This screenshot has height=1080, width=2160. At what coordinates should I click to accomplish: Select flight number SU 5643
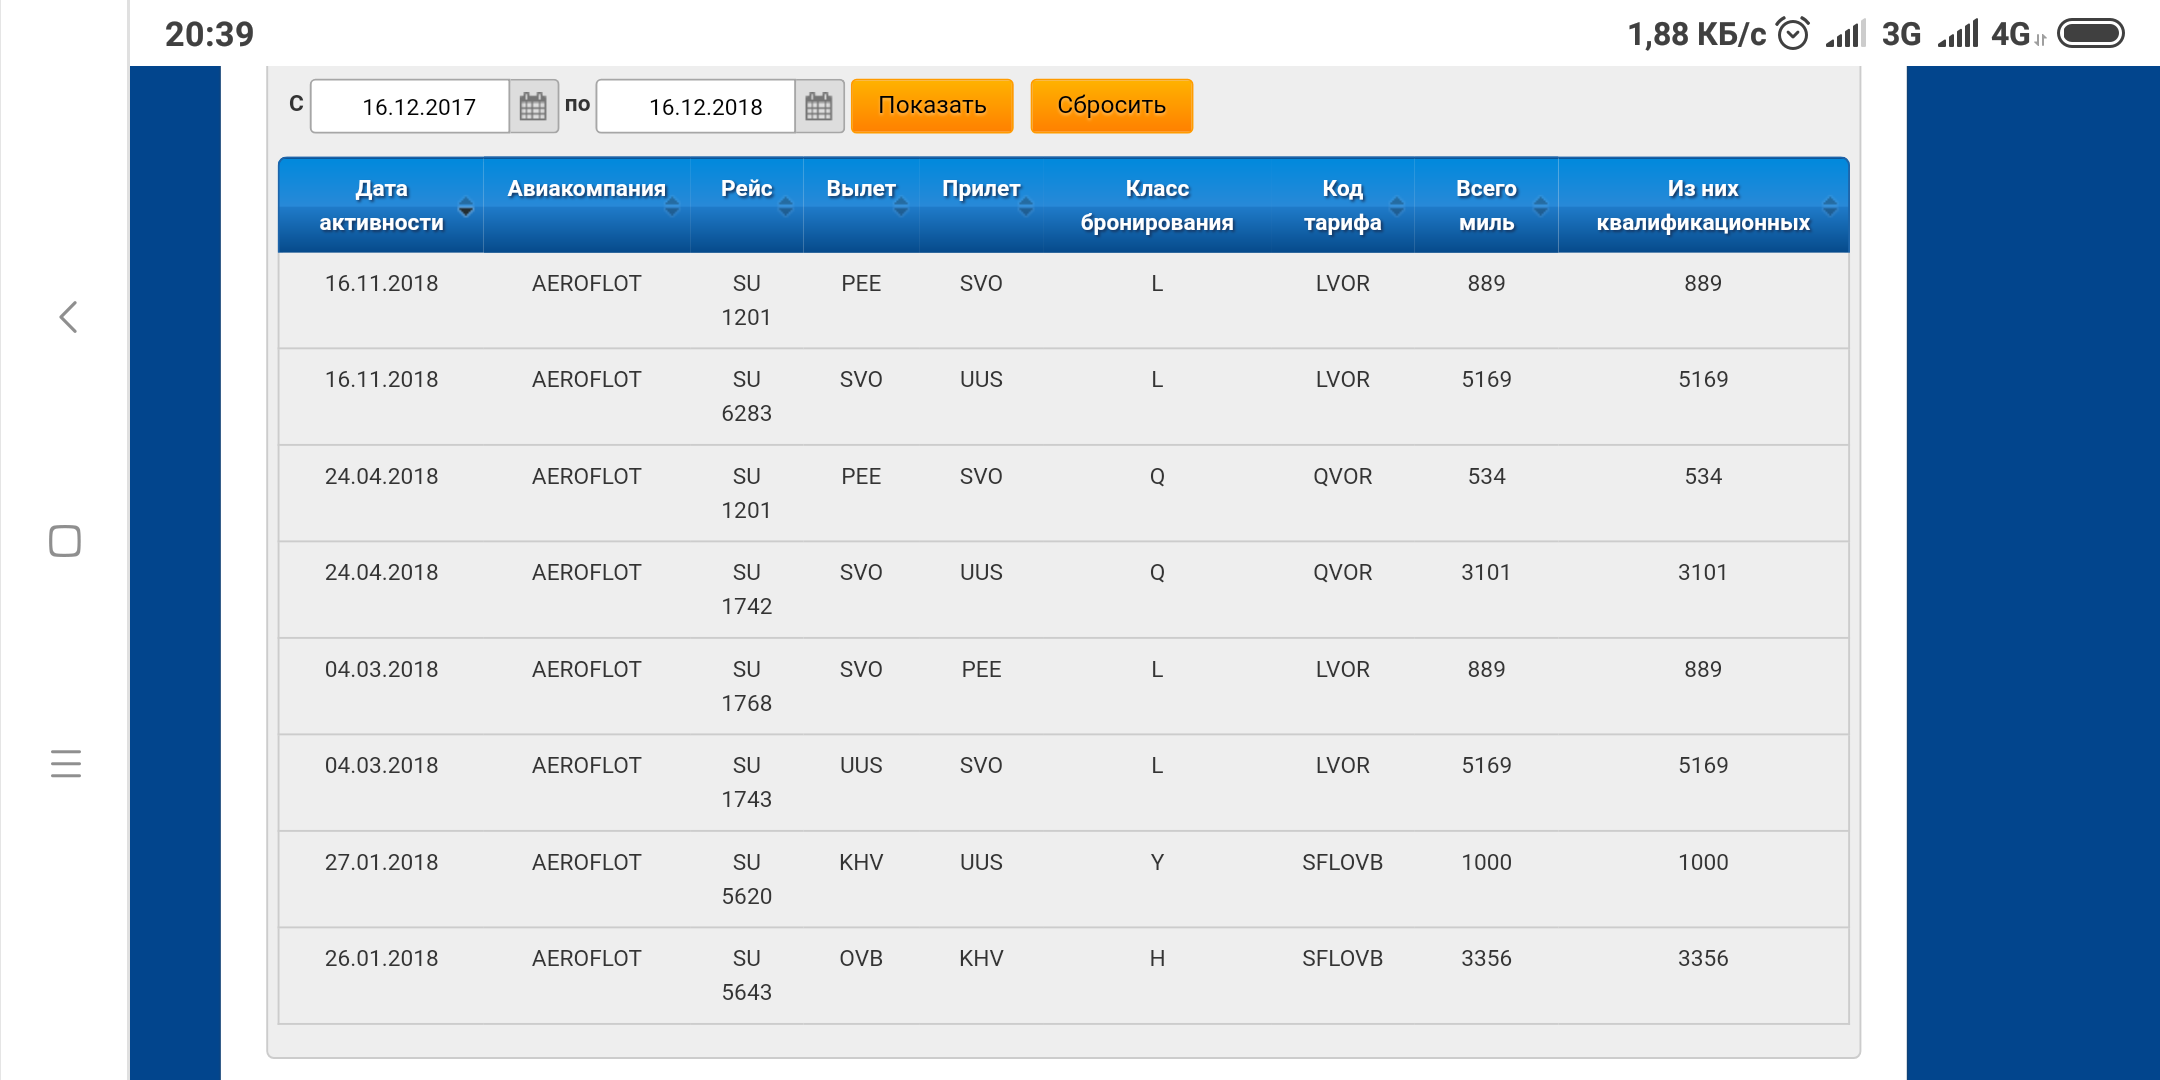click(x=747, y=975)
